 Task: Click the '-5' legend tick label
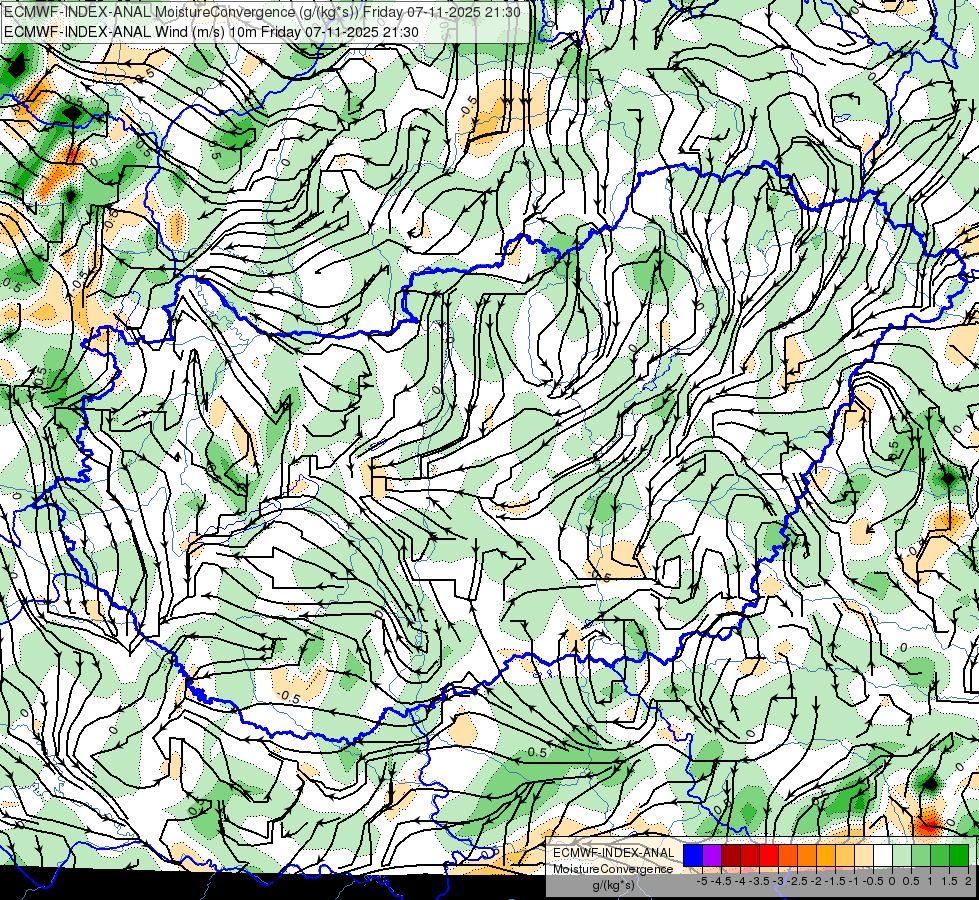point(702,881)
